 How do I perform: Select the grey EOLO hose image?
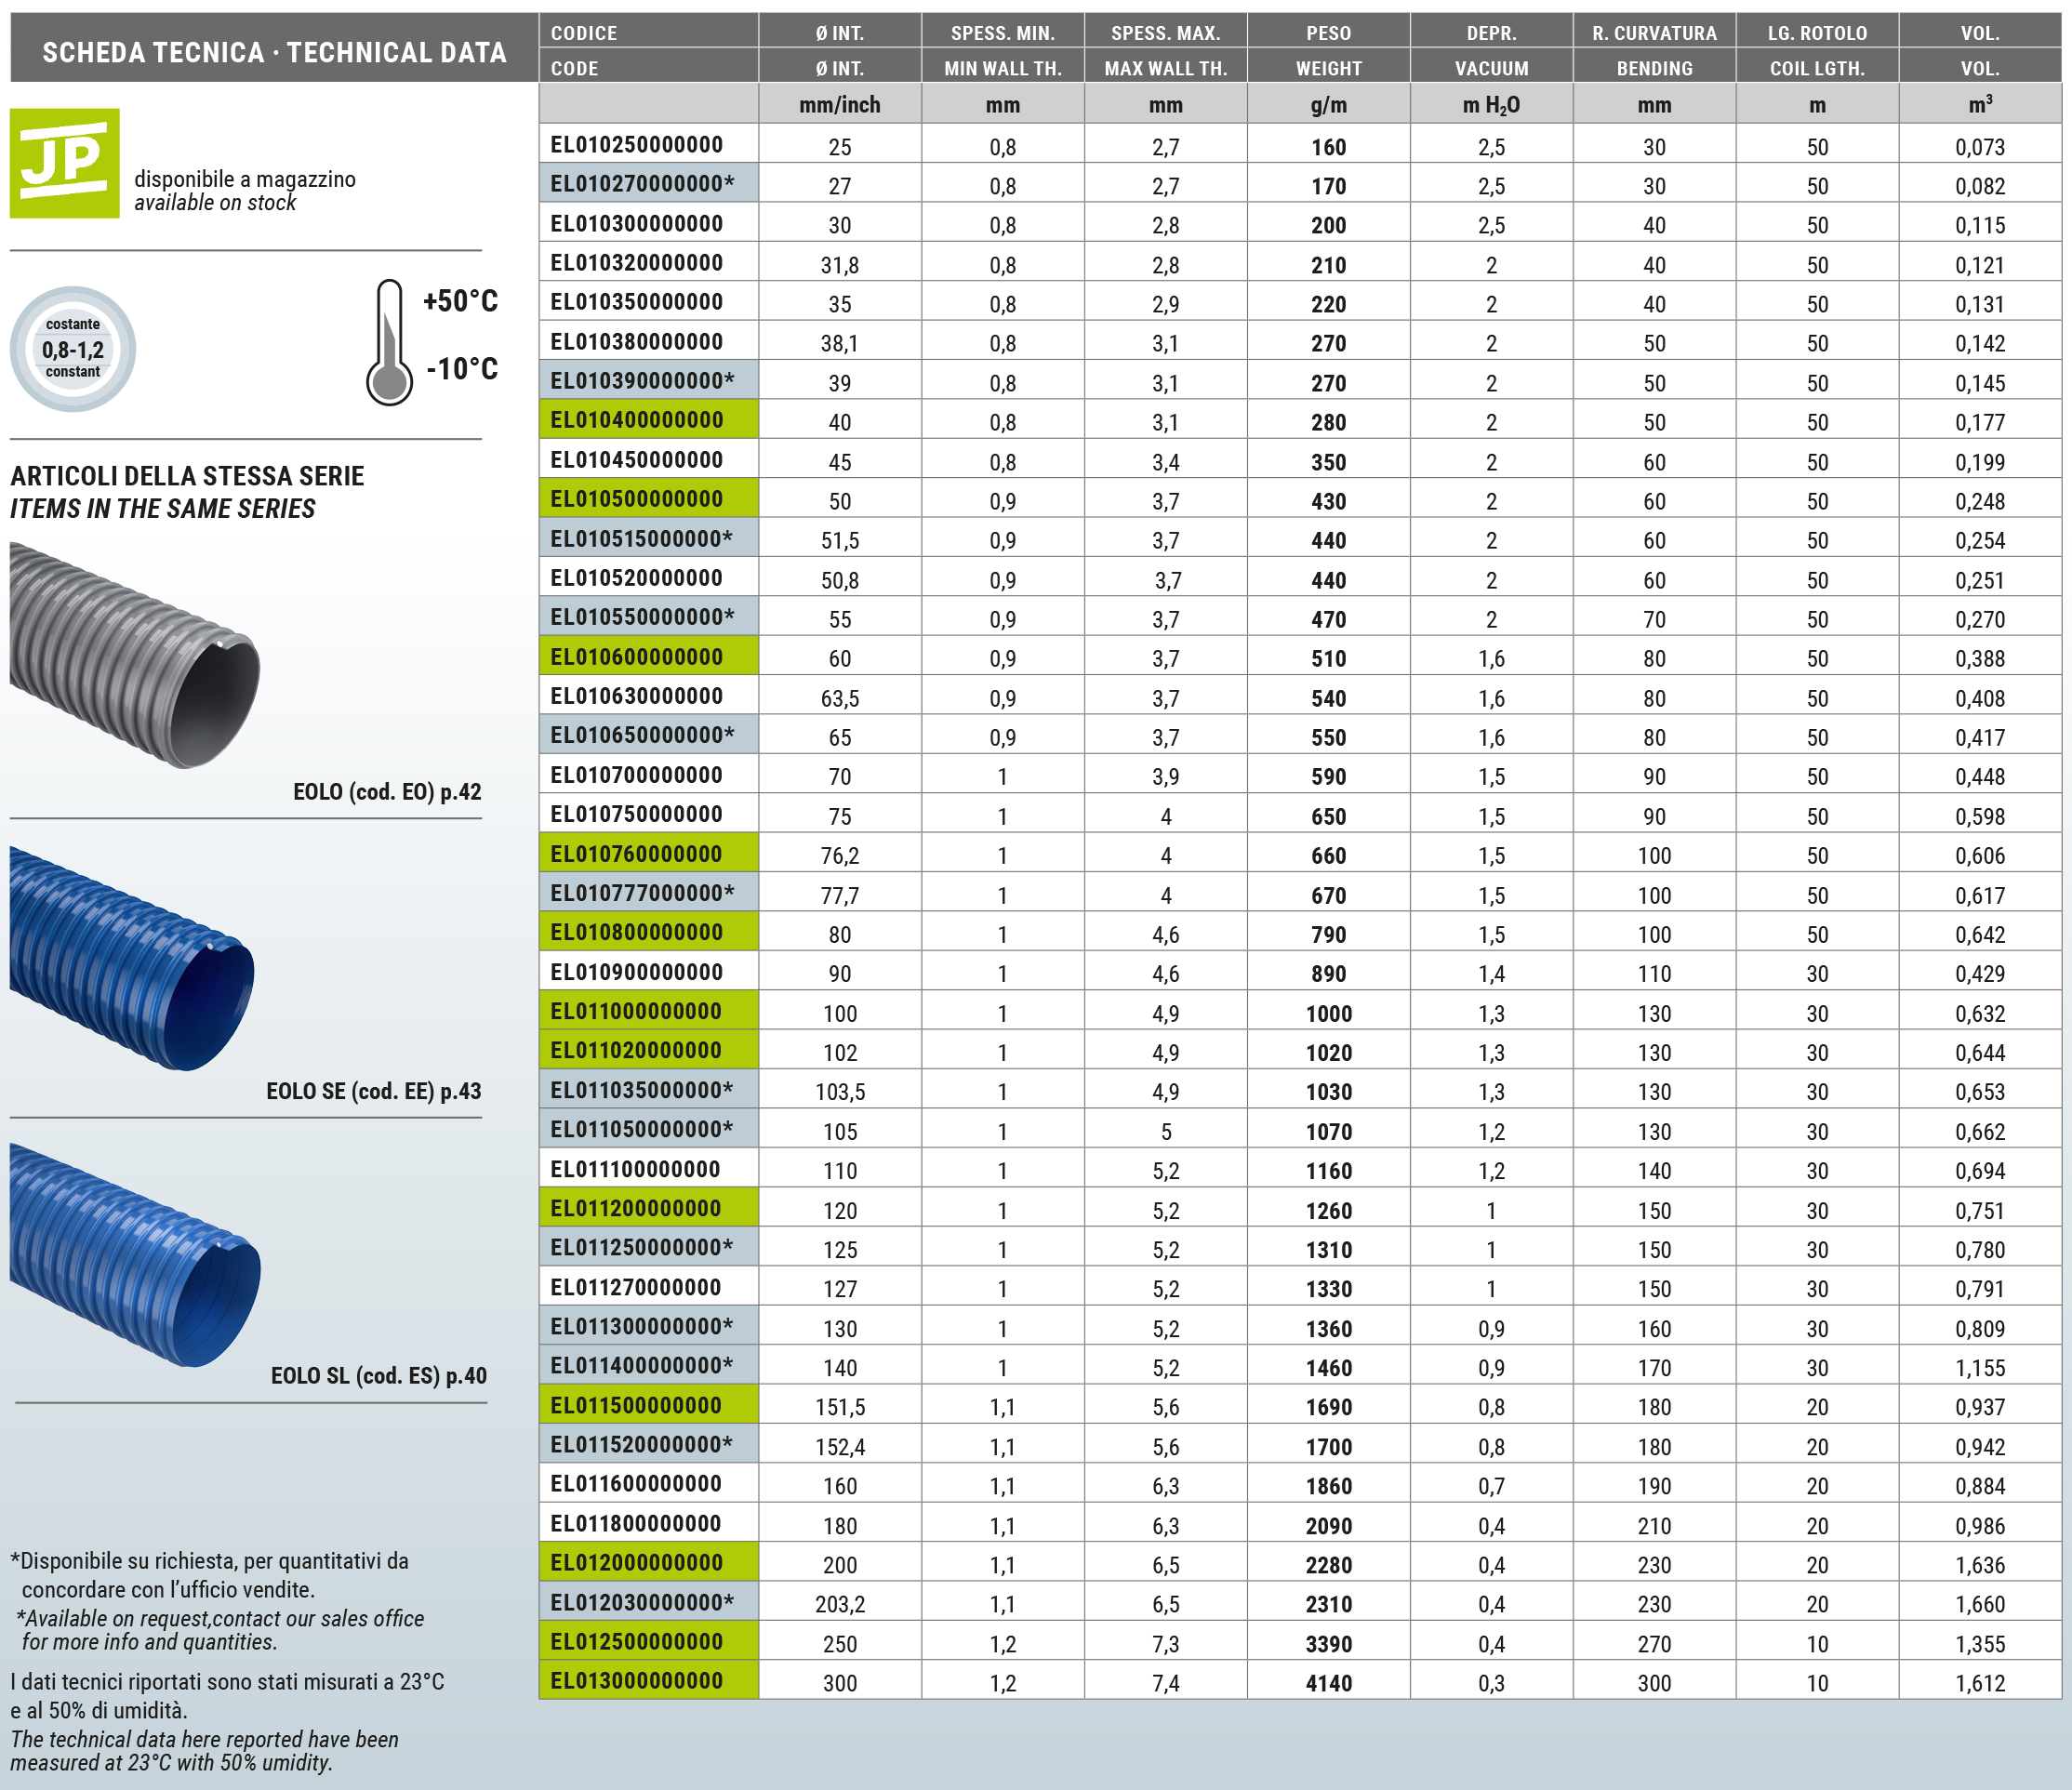pyautogui.click(x=135, y=655)
